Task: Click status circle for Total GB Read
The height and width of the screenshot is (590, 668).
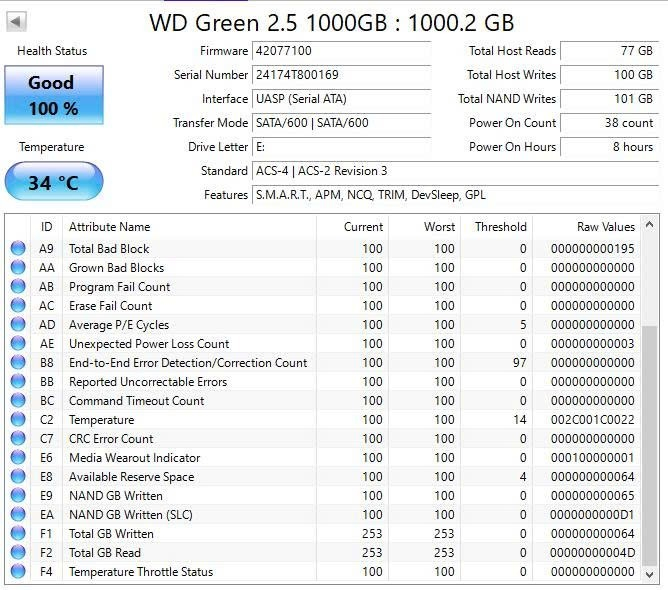Action: coord(18,552)
